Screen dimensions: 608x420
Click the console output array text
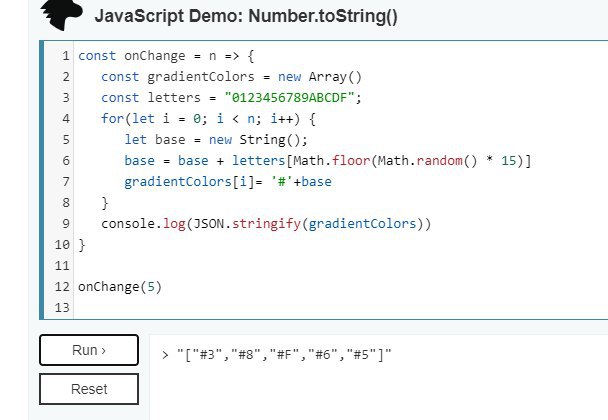(x=284, y=354)
